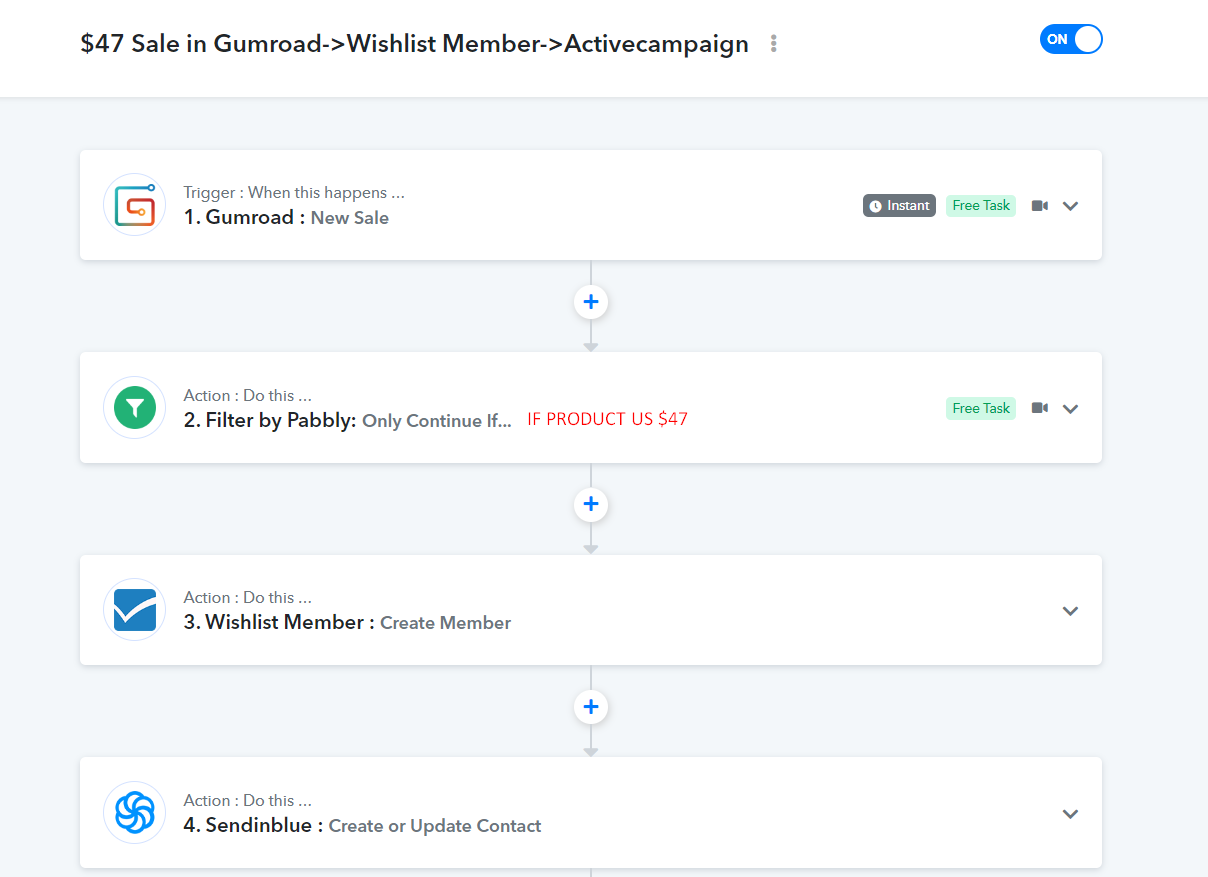Click 'Action : Do this ...' above Wishlist Member
Image resolution: width=1208 pixels, height=877 pixels.
pyautogui.click(x=247, y=597)
